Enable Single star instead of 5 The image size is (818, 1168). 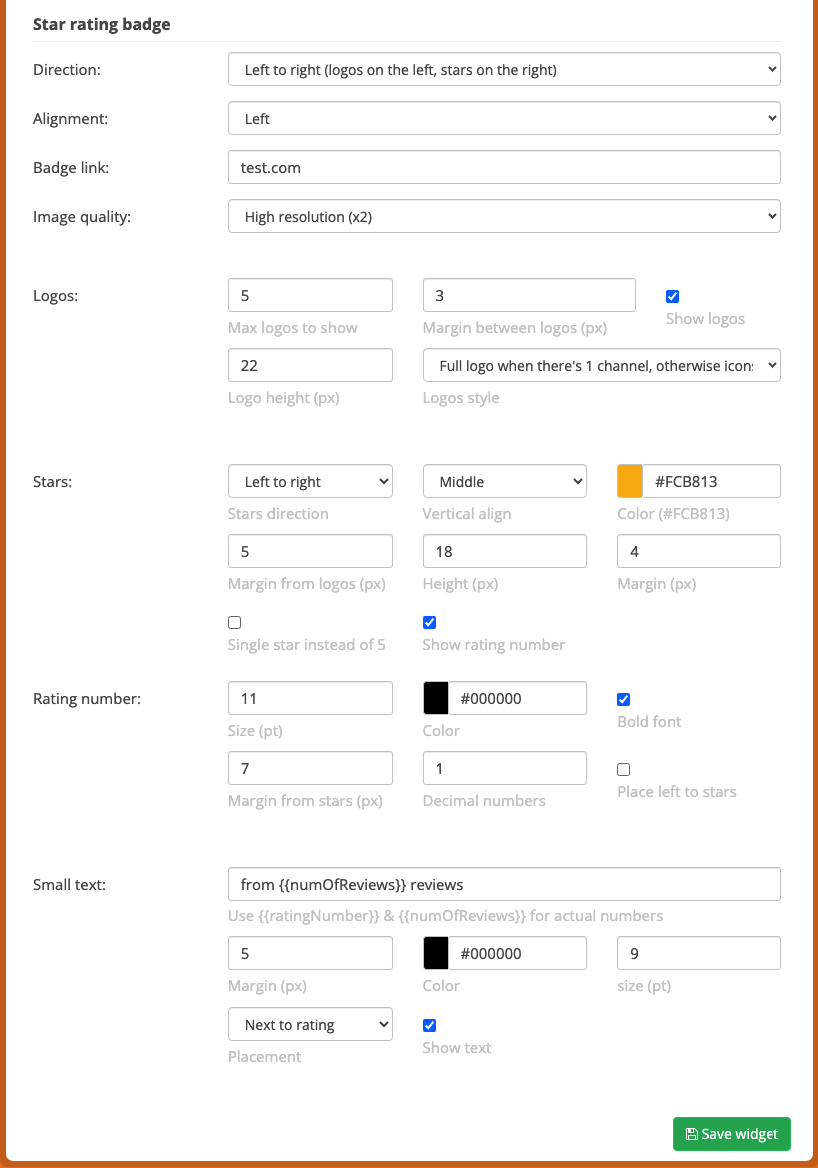point(235,622)
